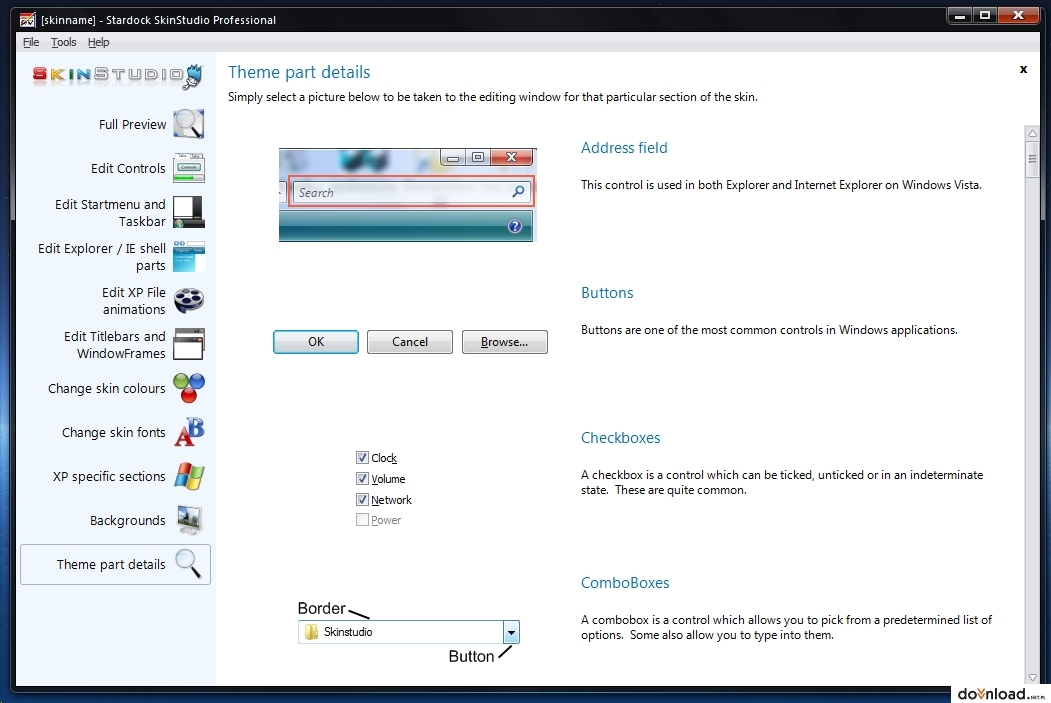Open the Checkboxes heading link
Screen dimensions: 1051x703
620,438
